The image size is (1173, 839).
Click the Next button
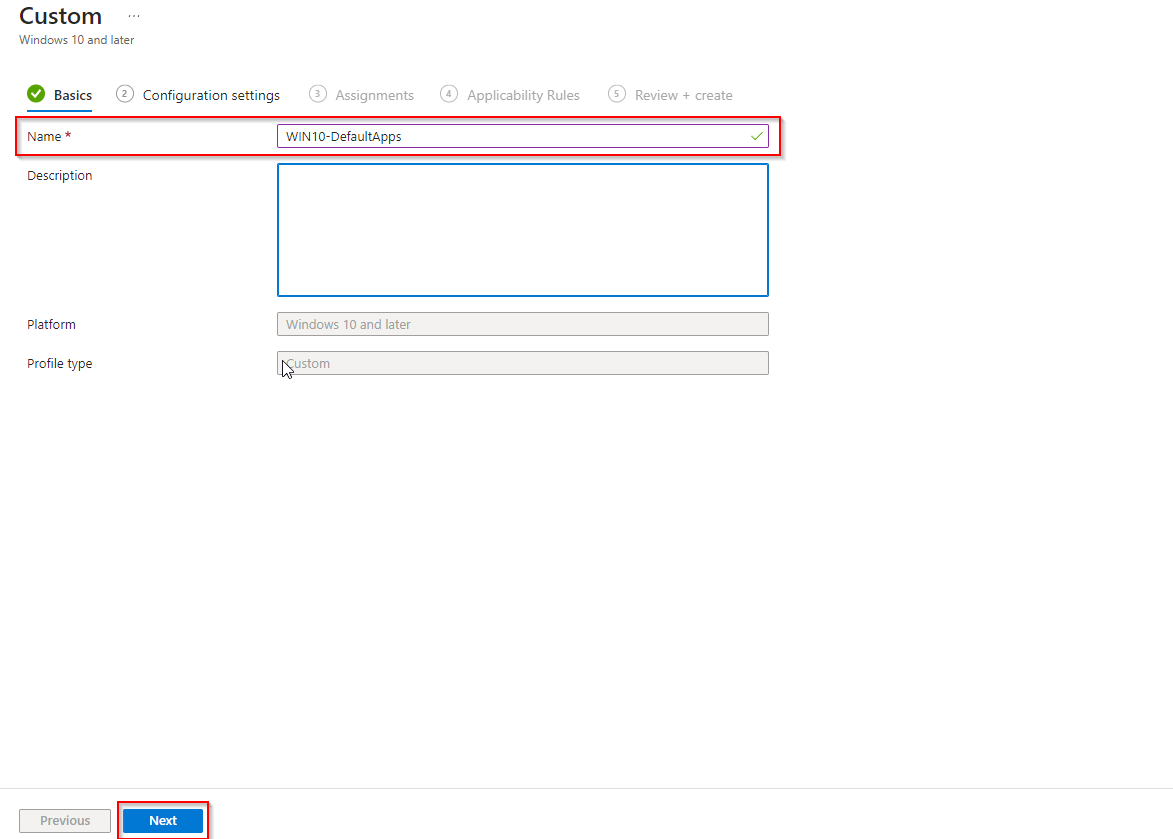(163, 820)
